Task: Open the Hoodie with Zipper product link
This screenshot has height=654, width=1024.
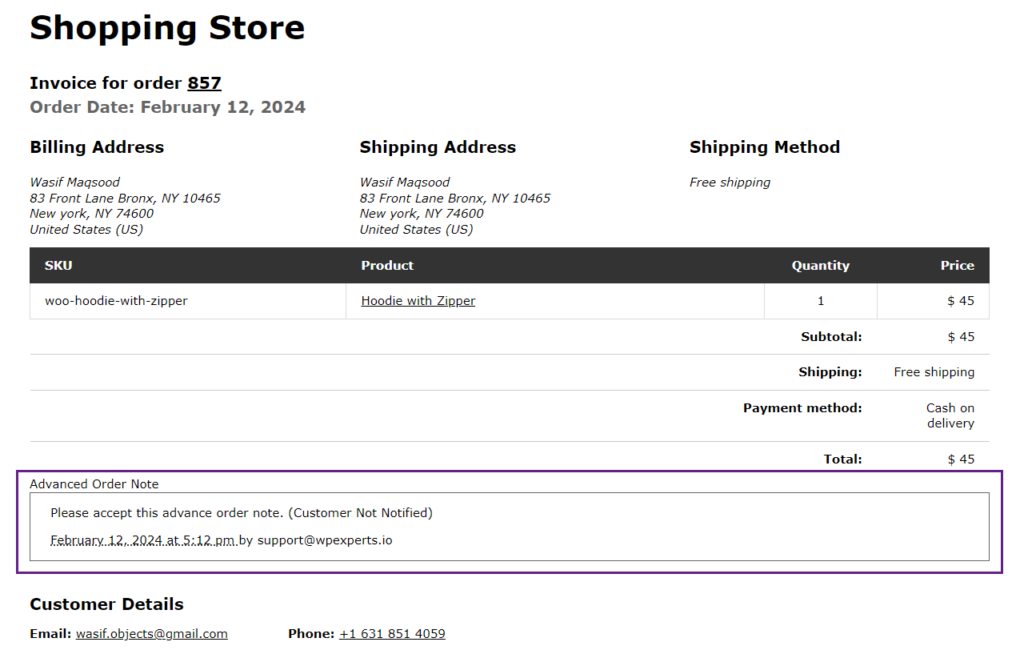Action: [418, 301]
